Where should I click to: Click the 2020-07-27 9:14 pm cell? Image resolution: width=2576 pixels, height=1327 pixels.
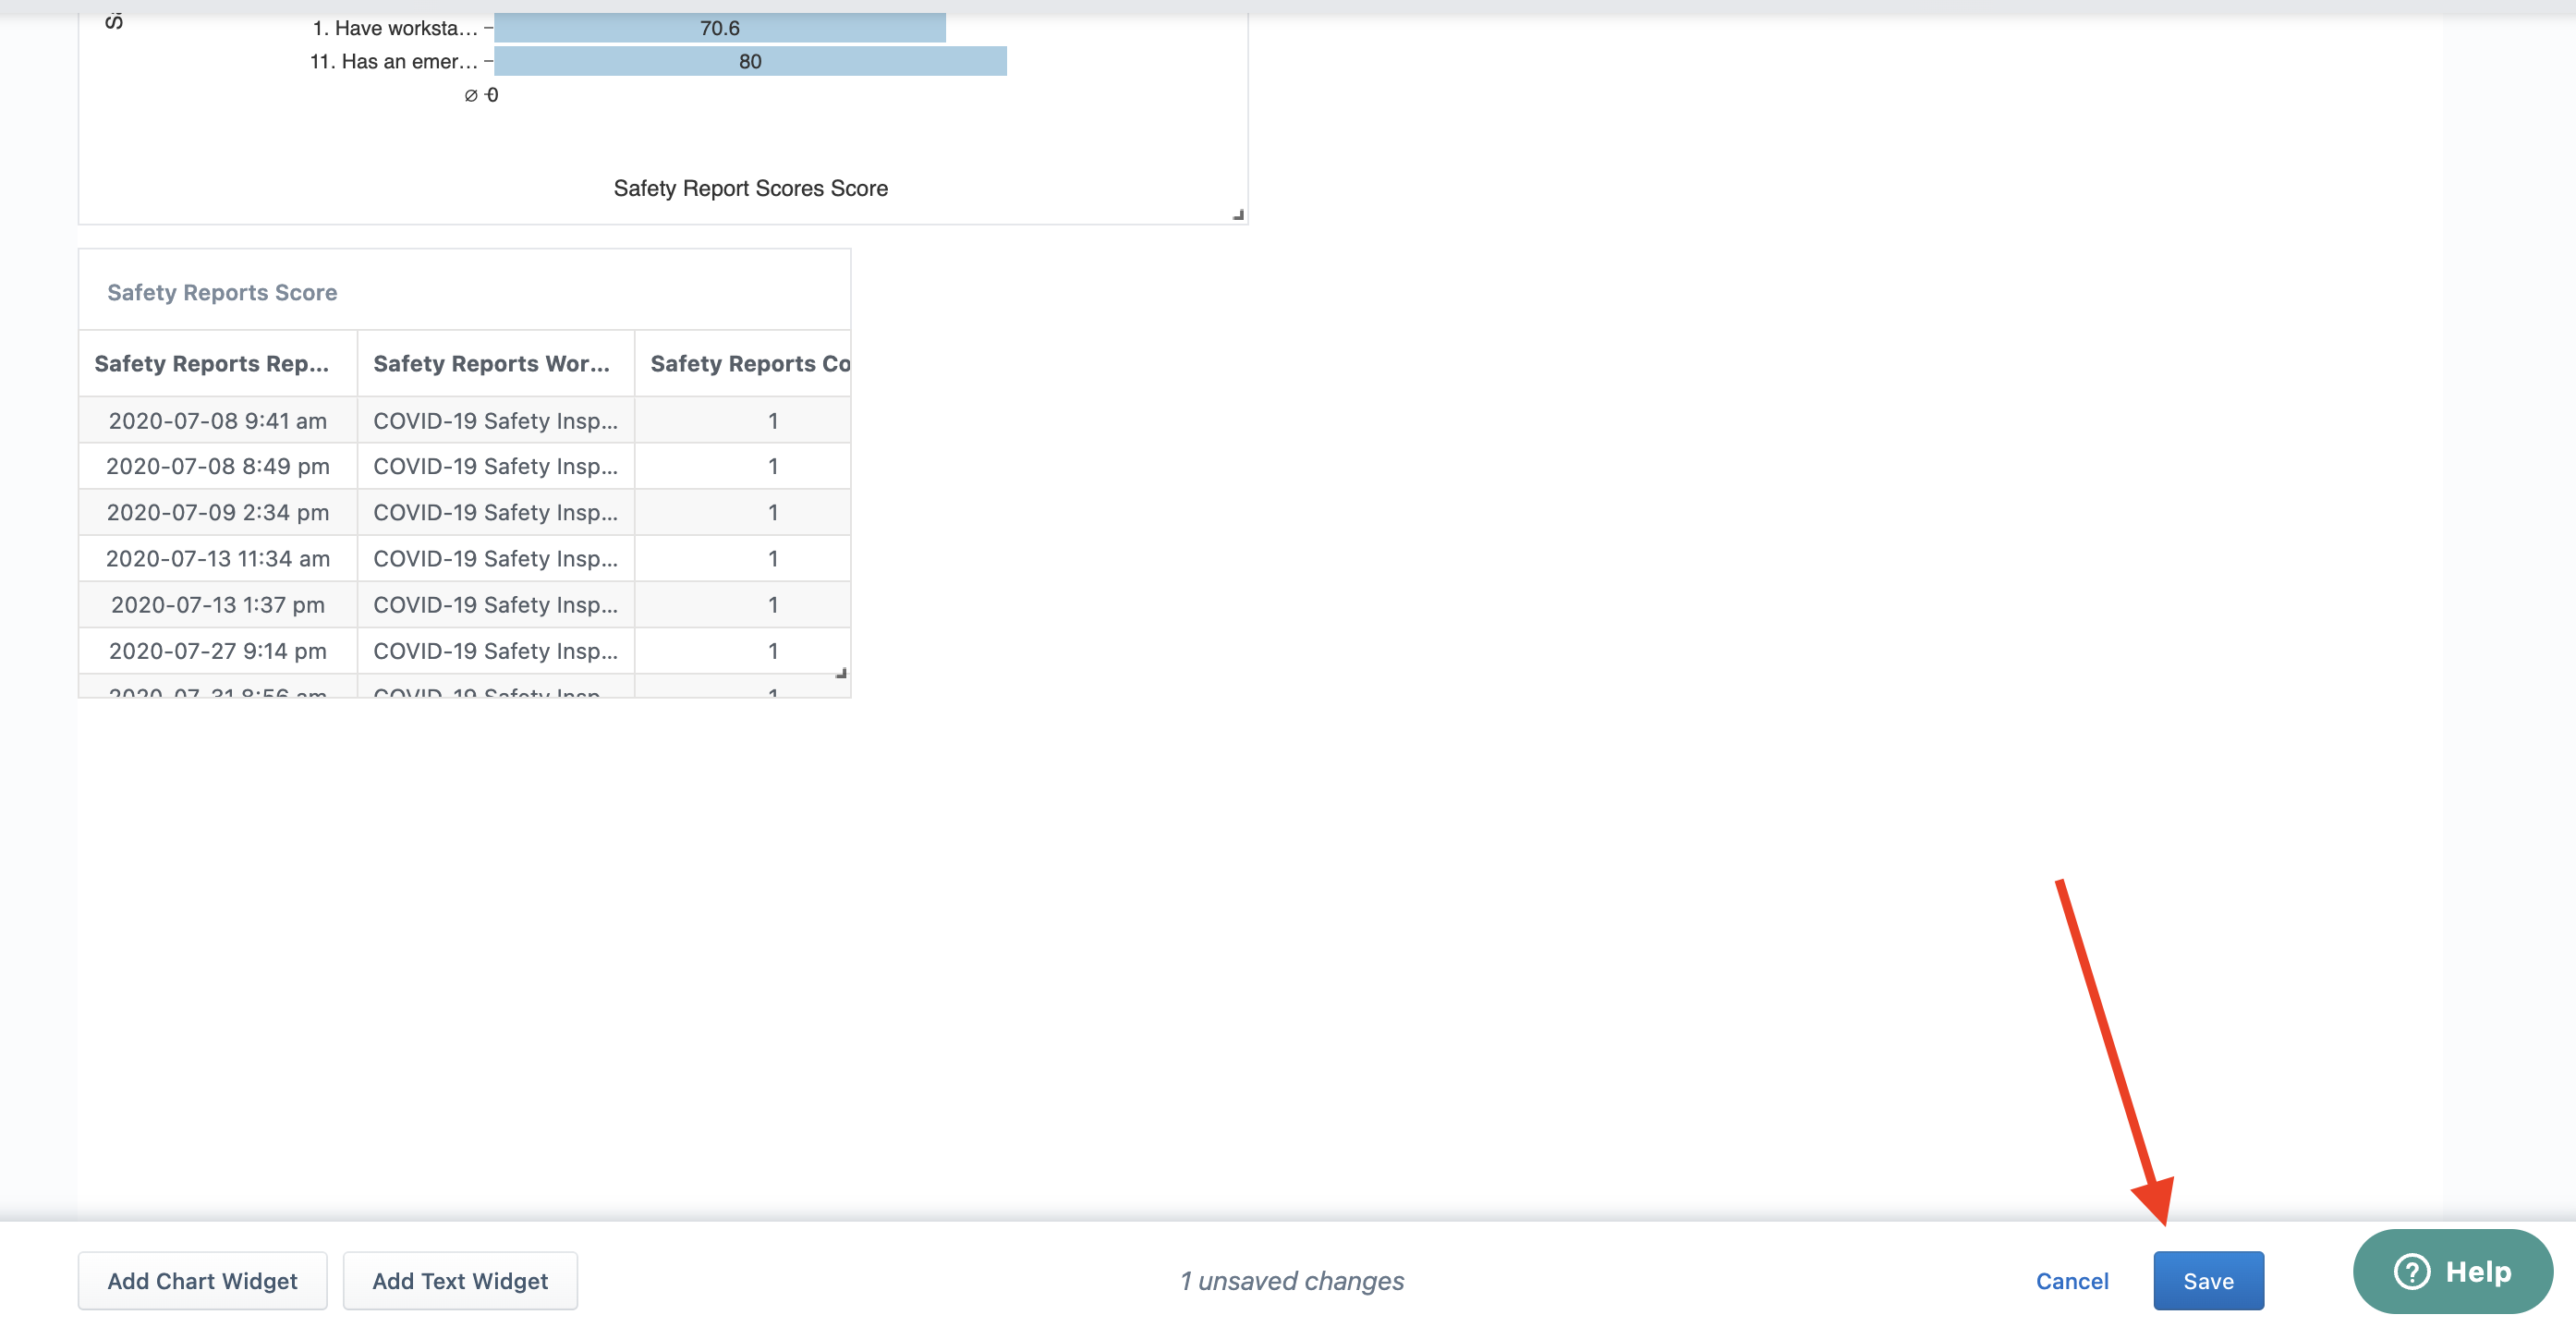(x=217, y=650)
